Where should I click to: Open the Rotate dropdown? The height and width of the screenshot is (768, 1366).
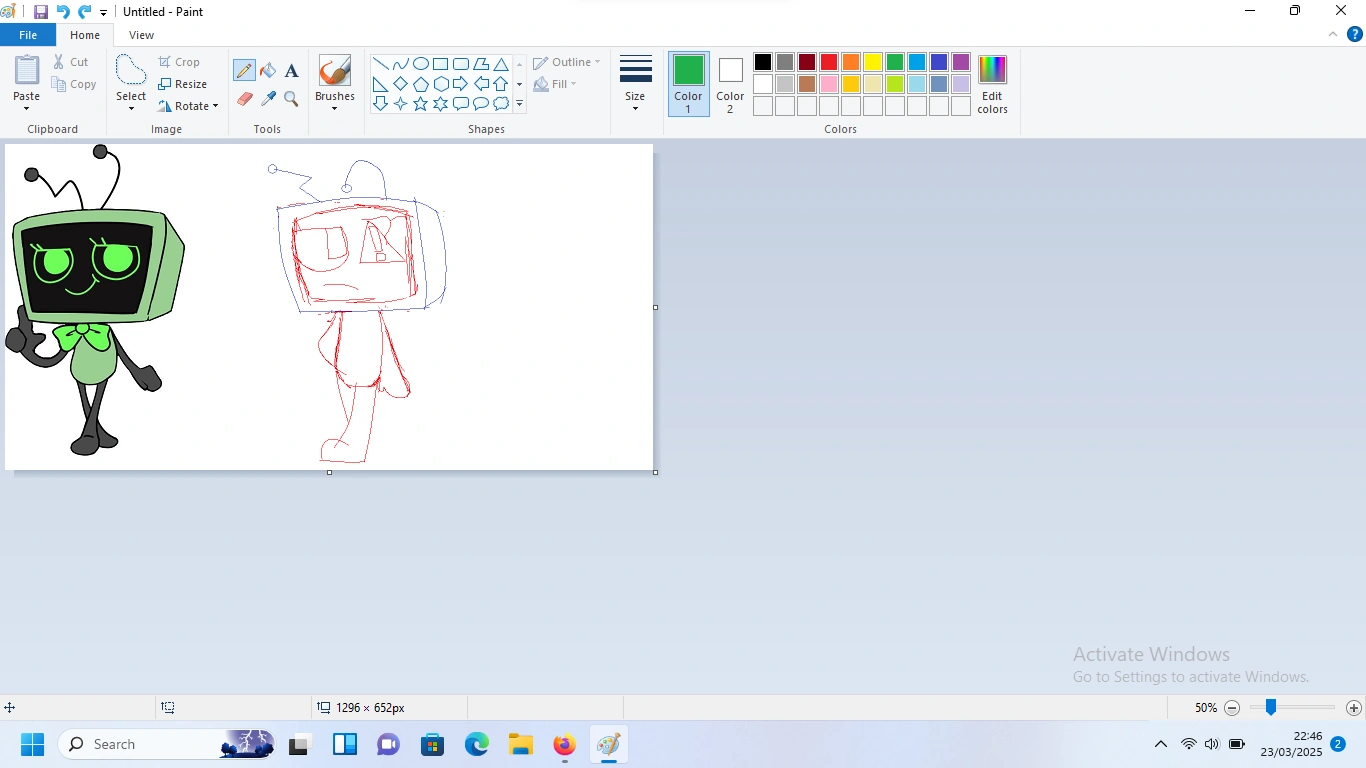tap(188, 106)
